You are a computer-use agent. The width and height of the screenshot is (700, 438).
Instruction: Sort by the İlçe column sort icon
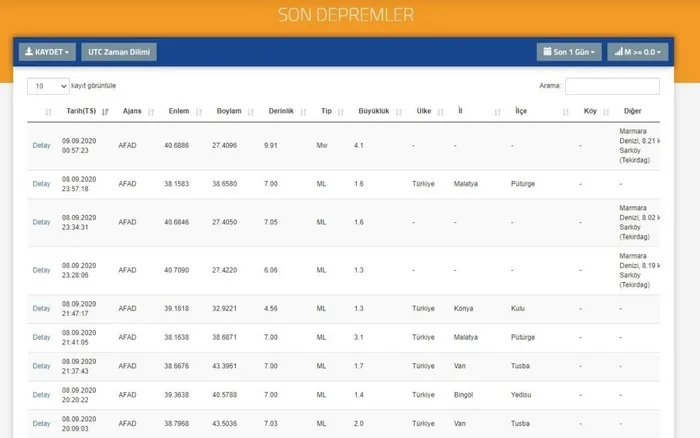[566, 112]
